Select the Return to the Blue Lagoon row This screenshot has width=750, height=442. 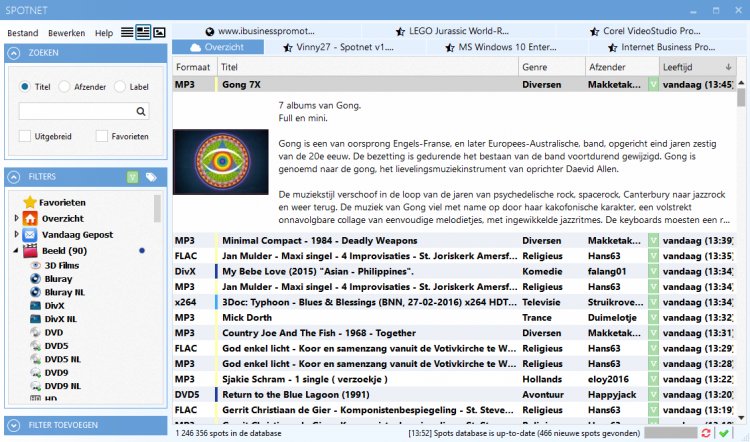(454, 395)
